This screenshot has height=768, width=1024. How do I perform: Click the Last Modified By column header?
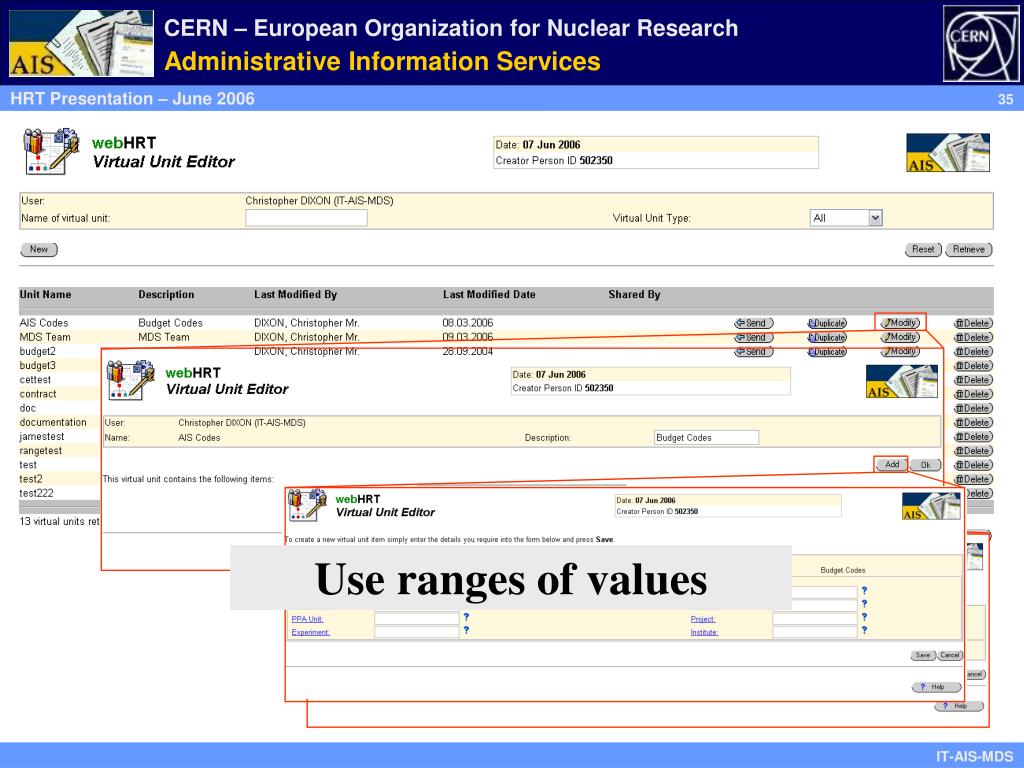(x=295, y=295)
